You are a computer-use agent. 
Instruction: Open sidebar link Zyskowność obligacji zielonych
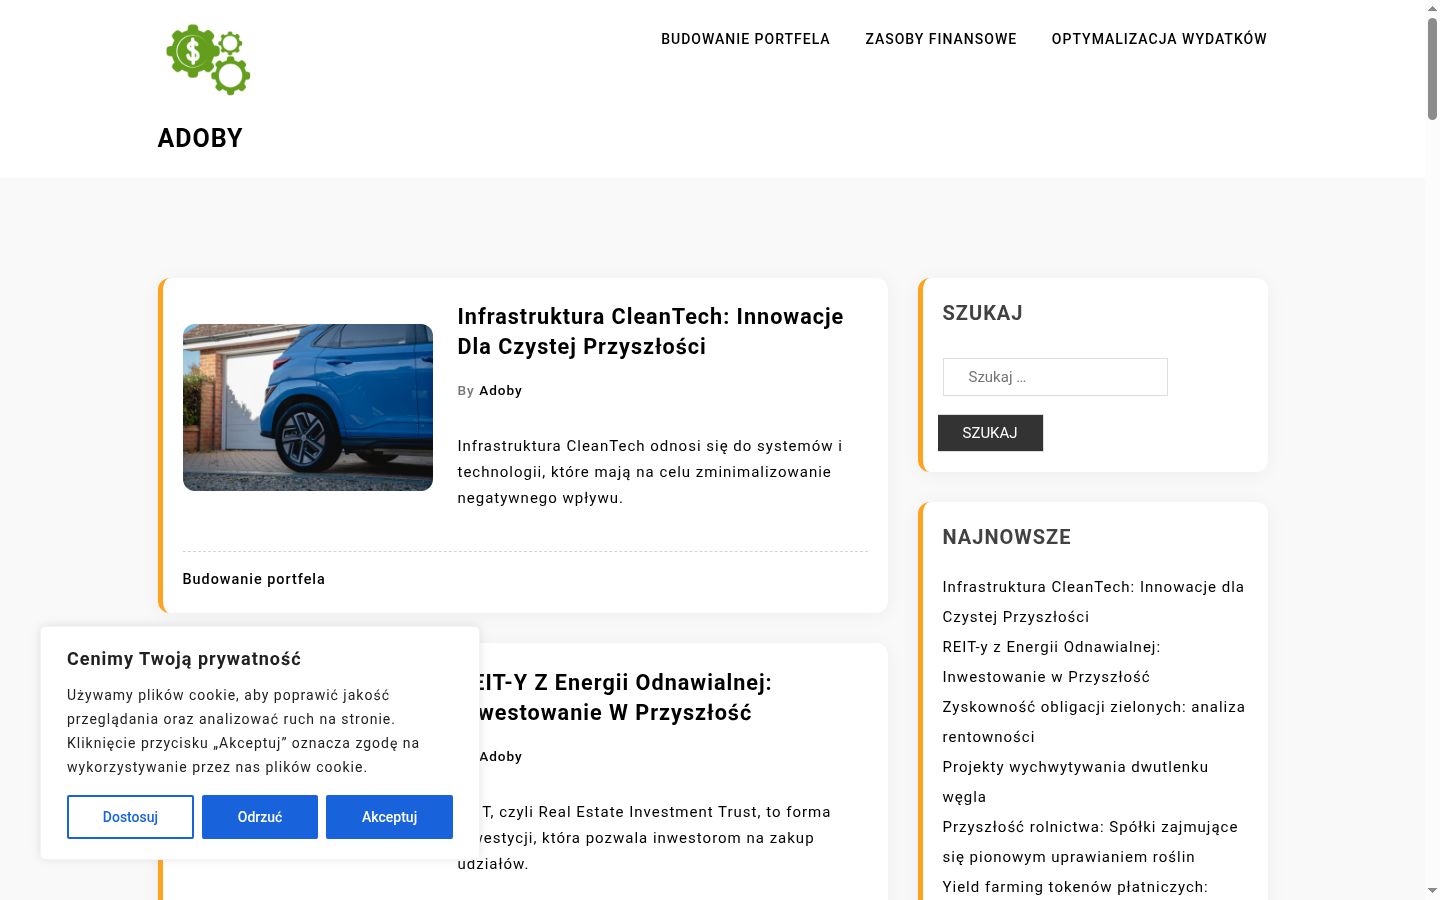[x=1093, y=722]
